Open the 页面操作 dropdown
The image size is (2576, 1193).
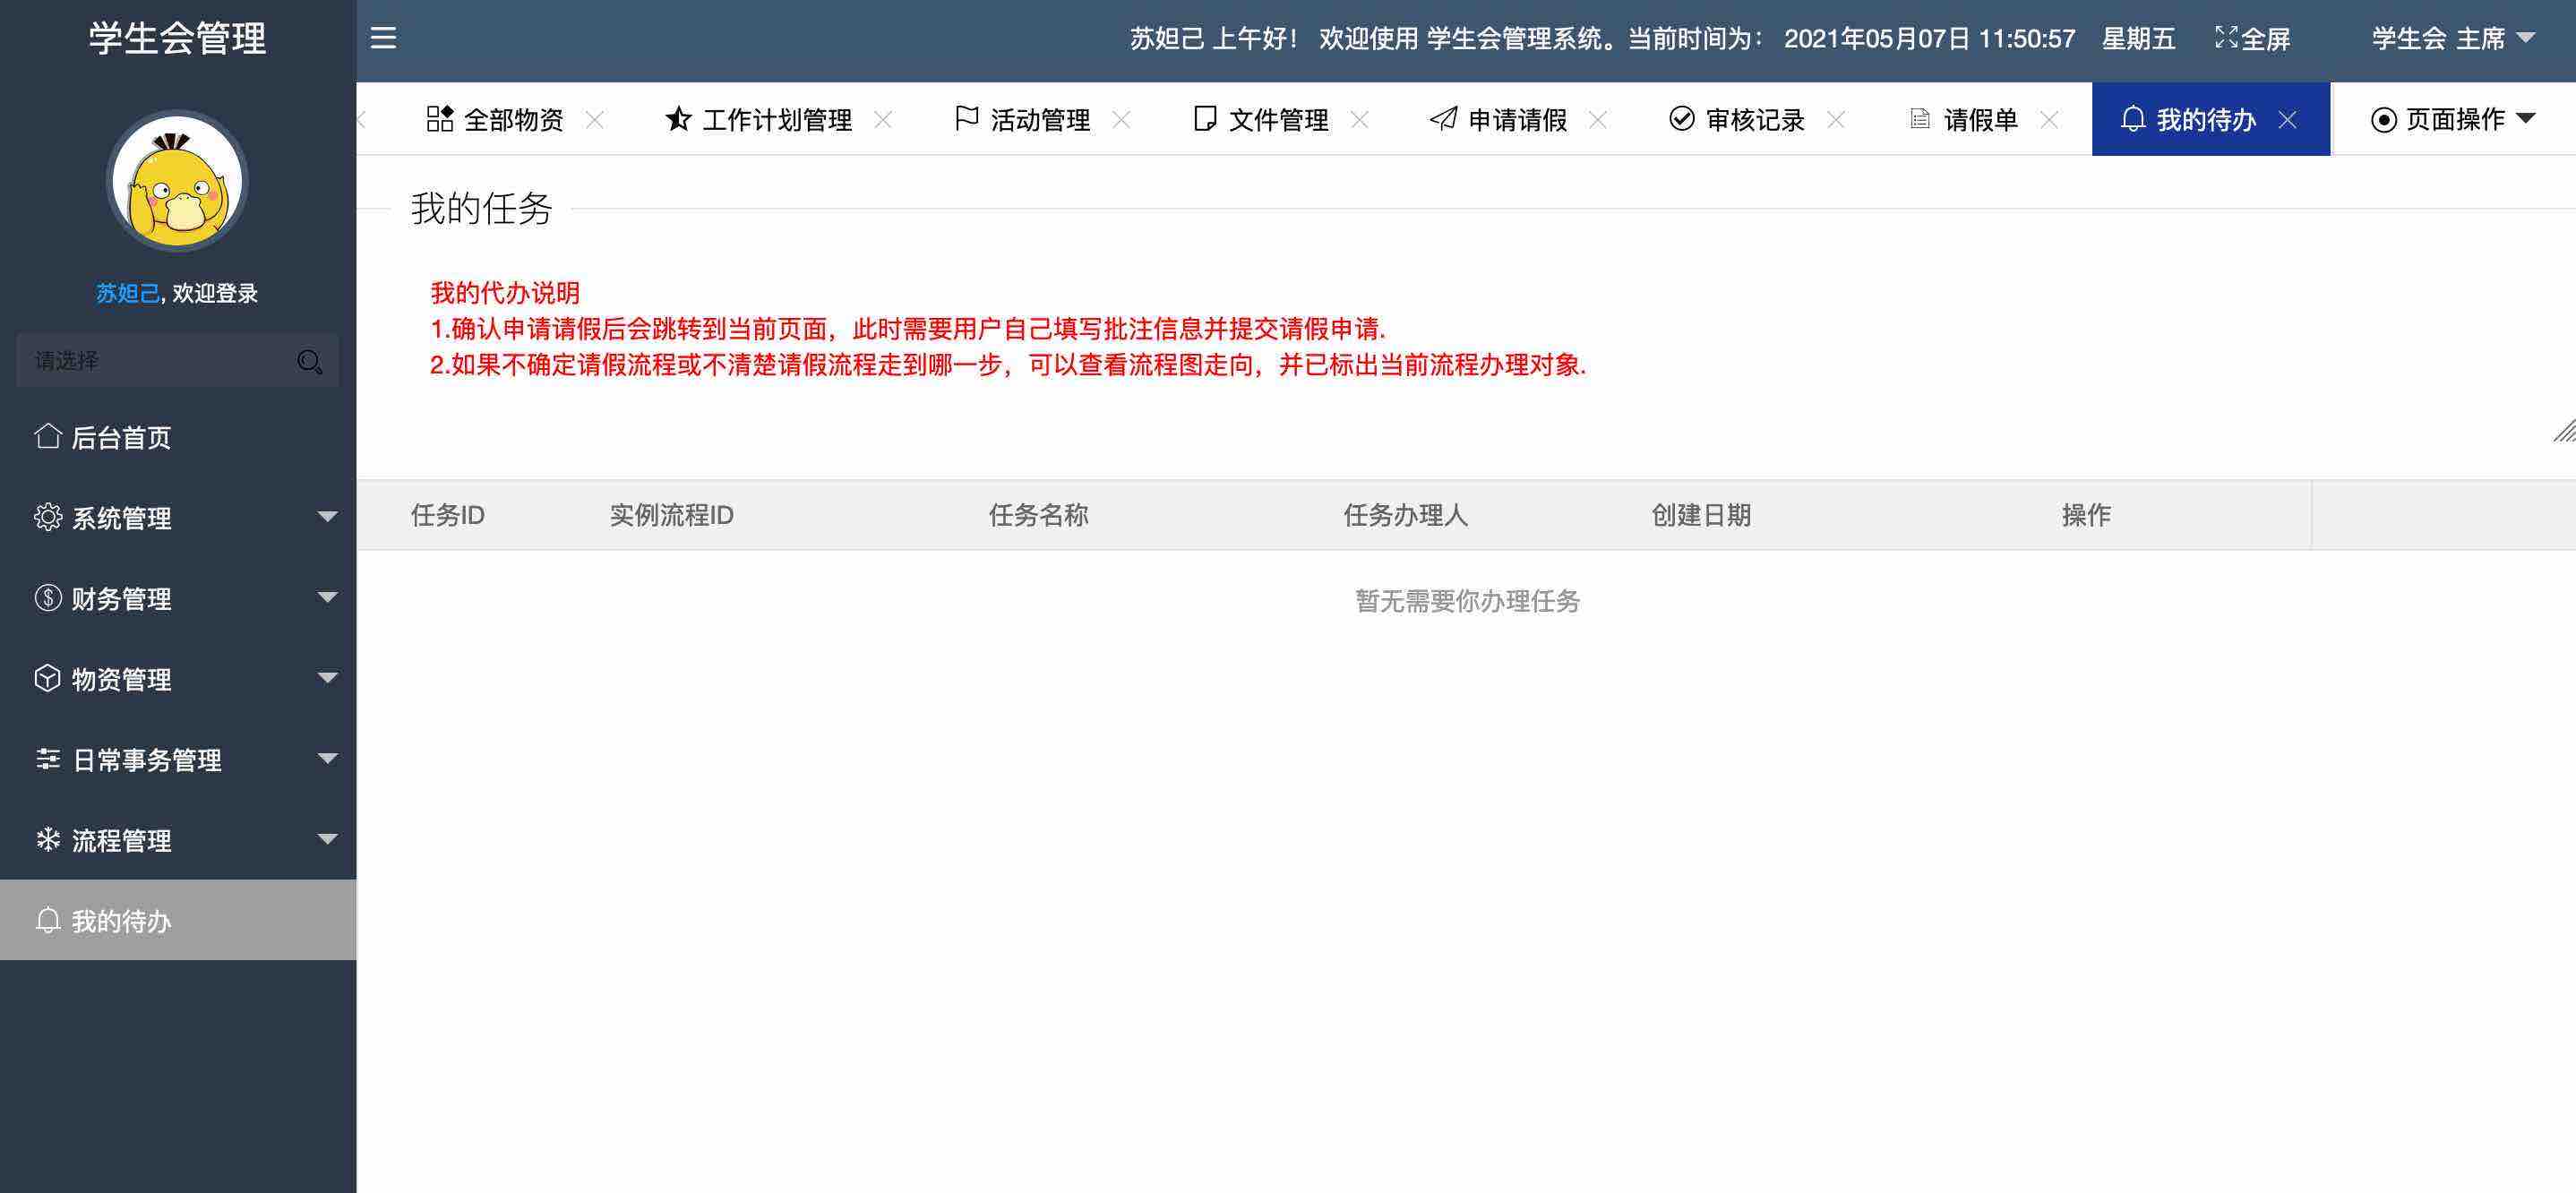[x=2452, y=120]
